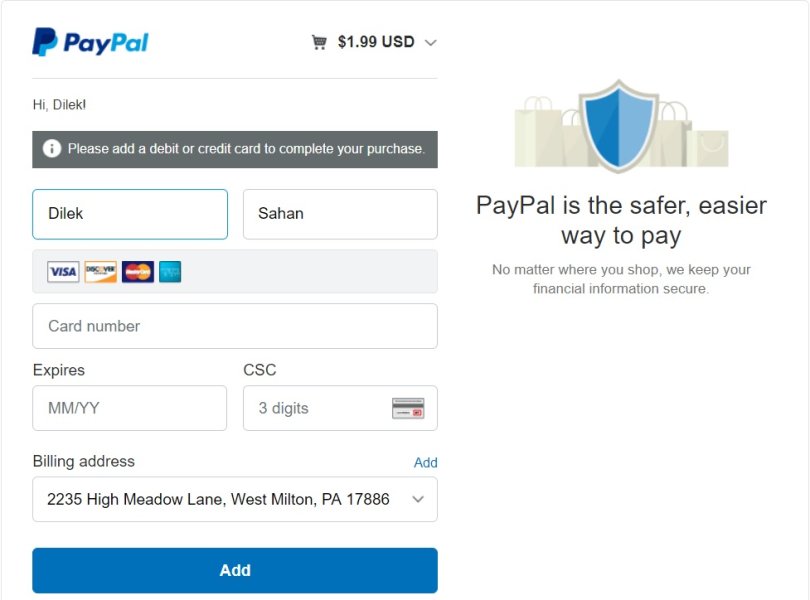Click the Discover card icon
Viewport: 810px width, 600px height.
point(100,272)
